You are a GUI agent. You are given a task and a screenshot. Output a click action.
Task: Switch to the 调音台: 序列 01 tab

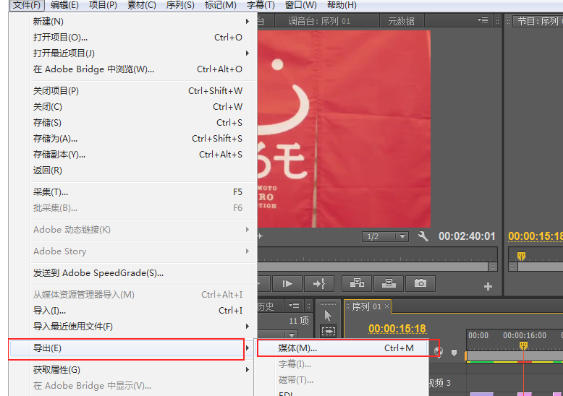click(x=319, y=21)
